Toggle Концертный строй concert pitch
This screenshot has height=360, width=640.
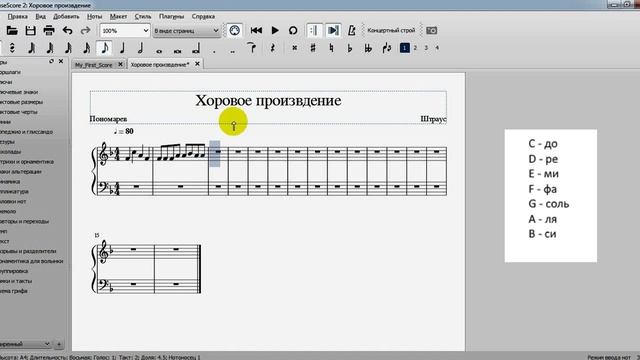point(391,31)
